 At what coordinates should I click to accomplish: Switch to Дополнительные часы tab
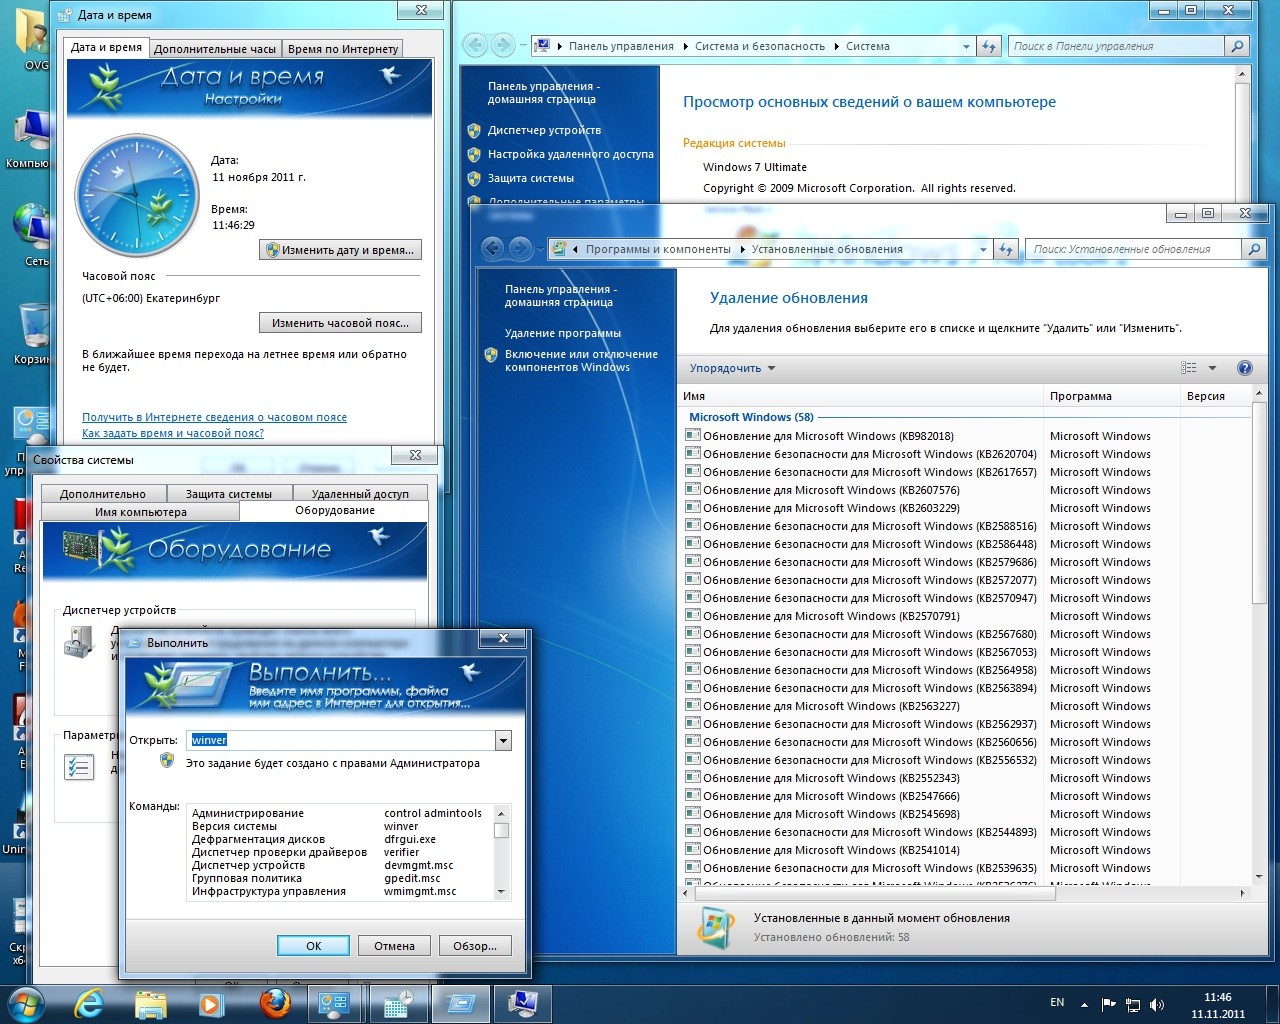215,48
